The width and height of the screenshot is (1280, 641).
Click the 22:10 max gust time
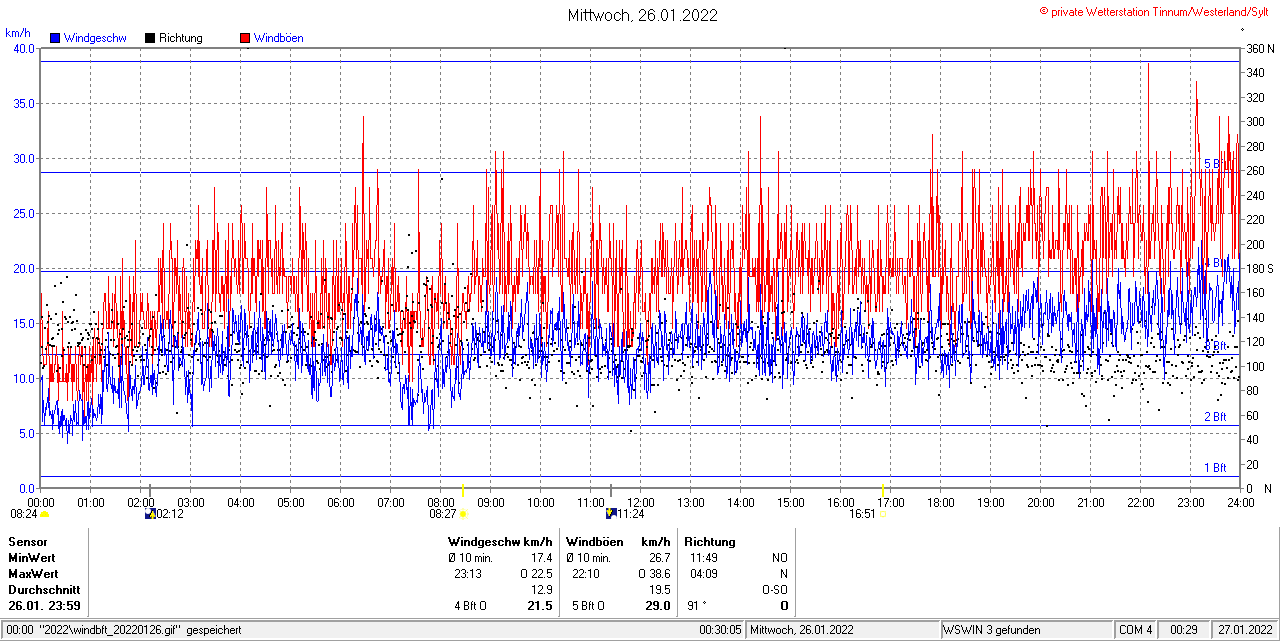[586, 574]
